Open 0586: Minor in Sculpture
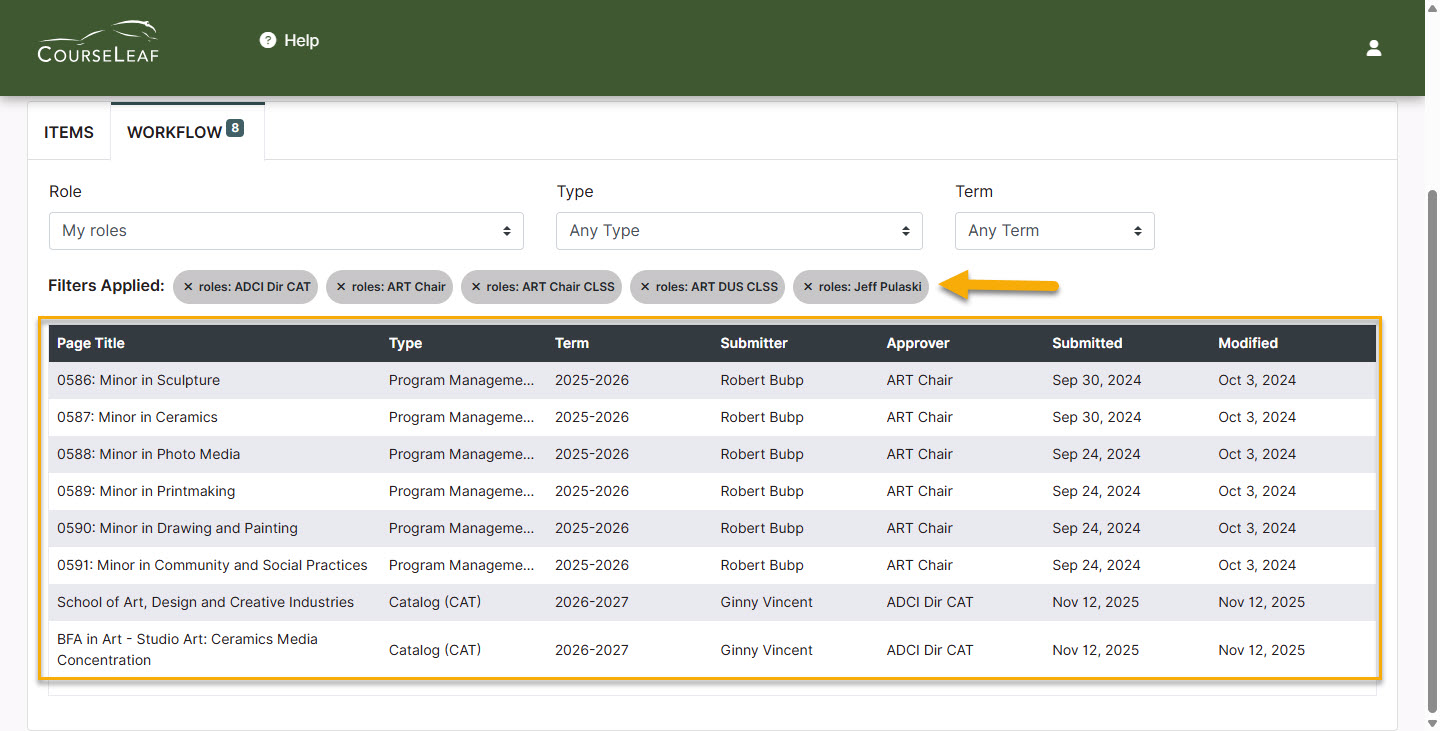Image resolution: width=1440 pixels, height=731 pixels. pyautogui.click(x=139, y=380)
